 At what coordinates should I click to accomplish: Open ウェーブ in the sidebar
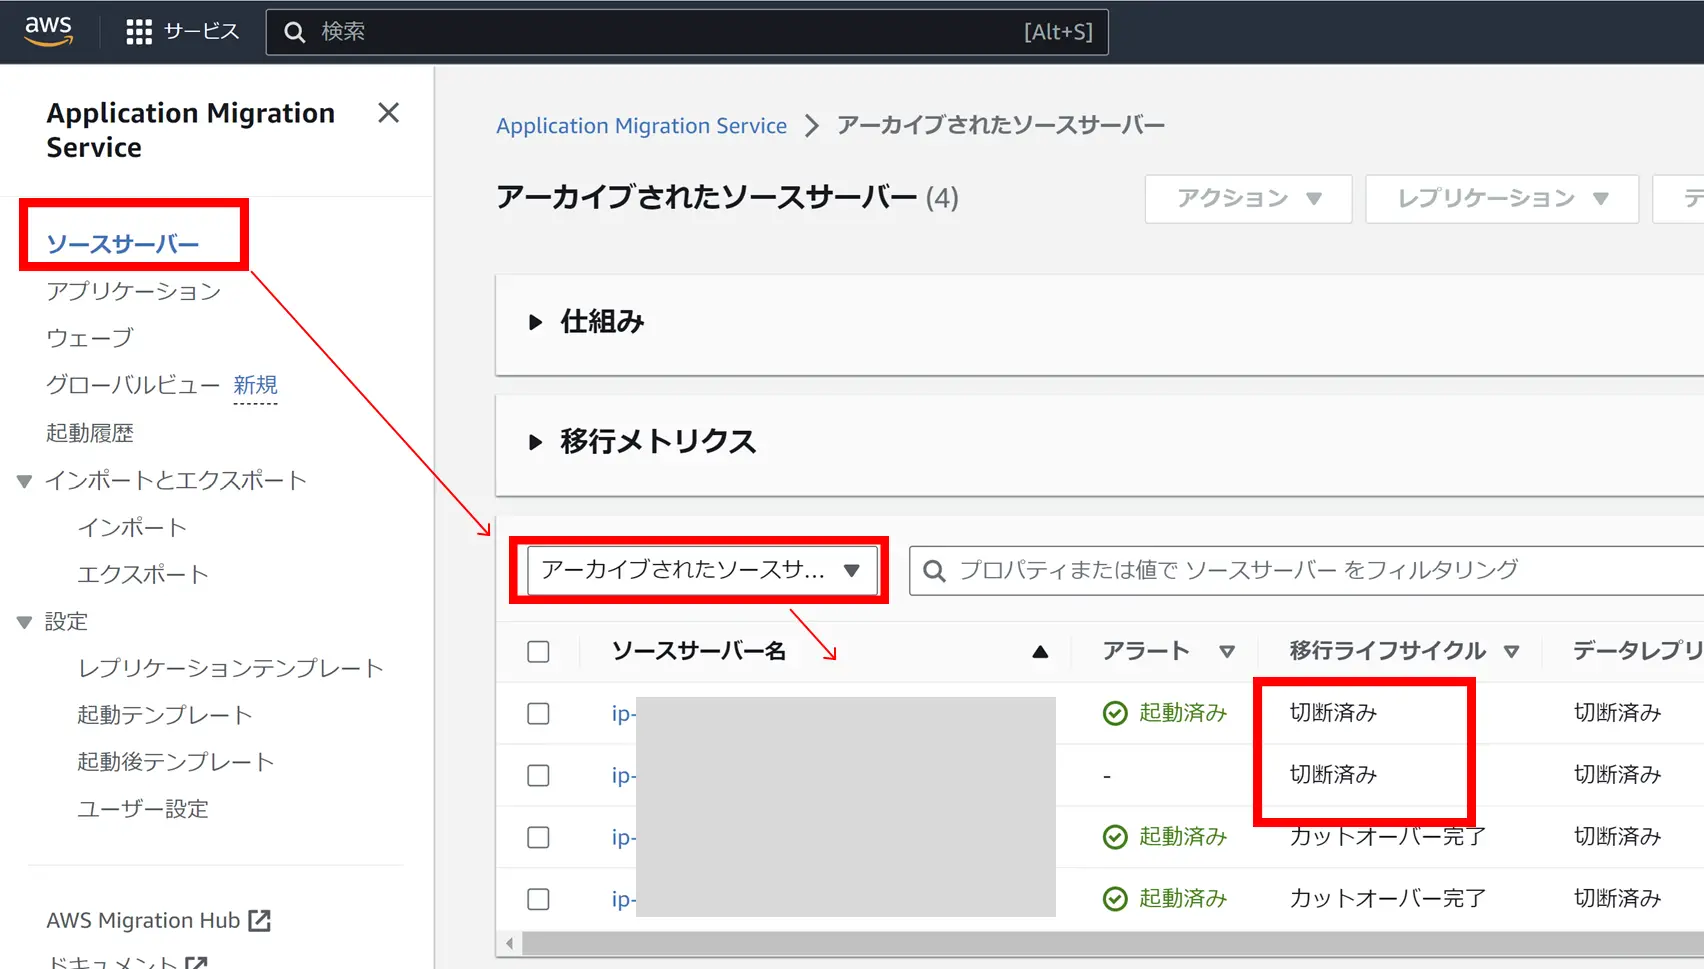pyautogui.click(x=89, y=338)
